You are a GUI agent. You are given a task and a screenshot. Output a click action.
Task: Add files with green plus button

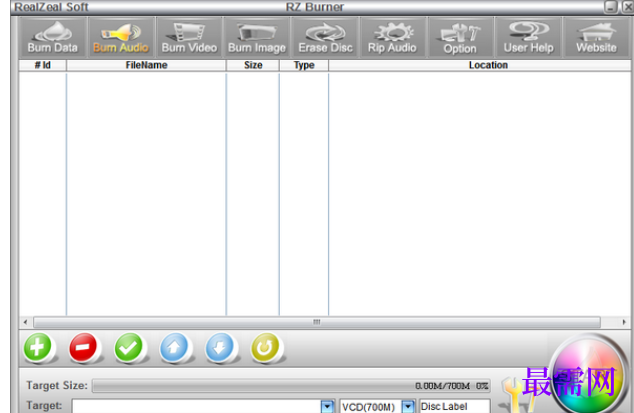[x=37, y=347]
